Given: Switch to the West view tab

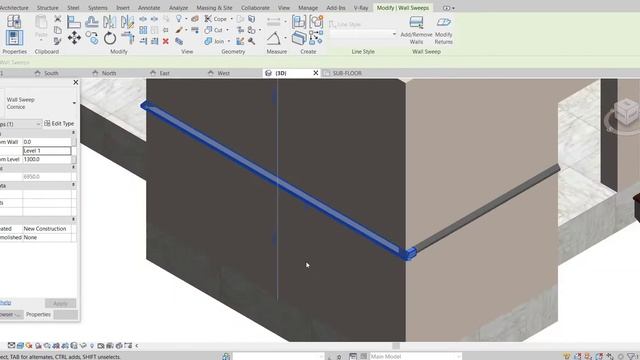Looking at the screenshot, I should 223,73.
